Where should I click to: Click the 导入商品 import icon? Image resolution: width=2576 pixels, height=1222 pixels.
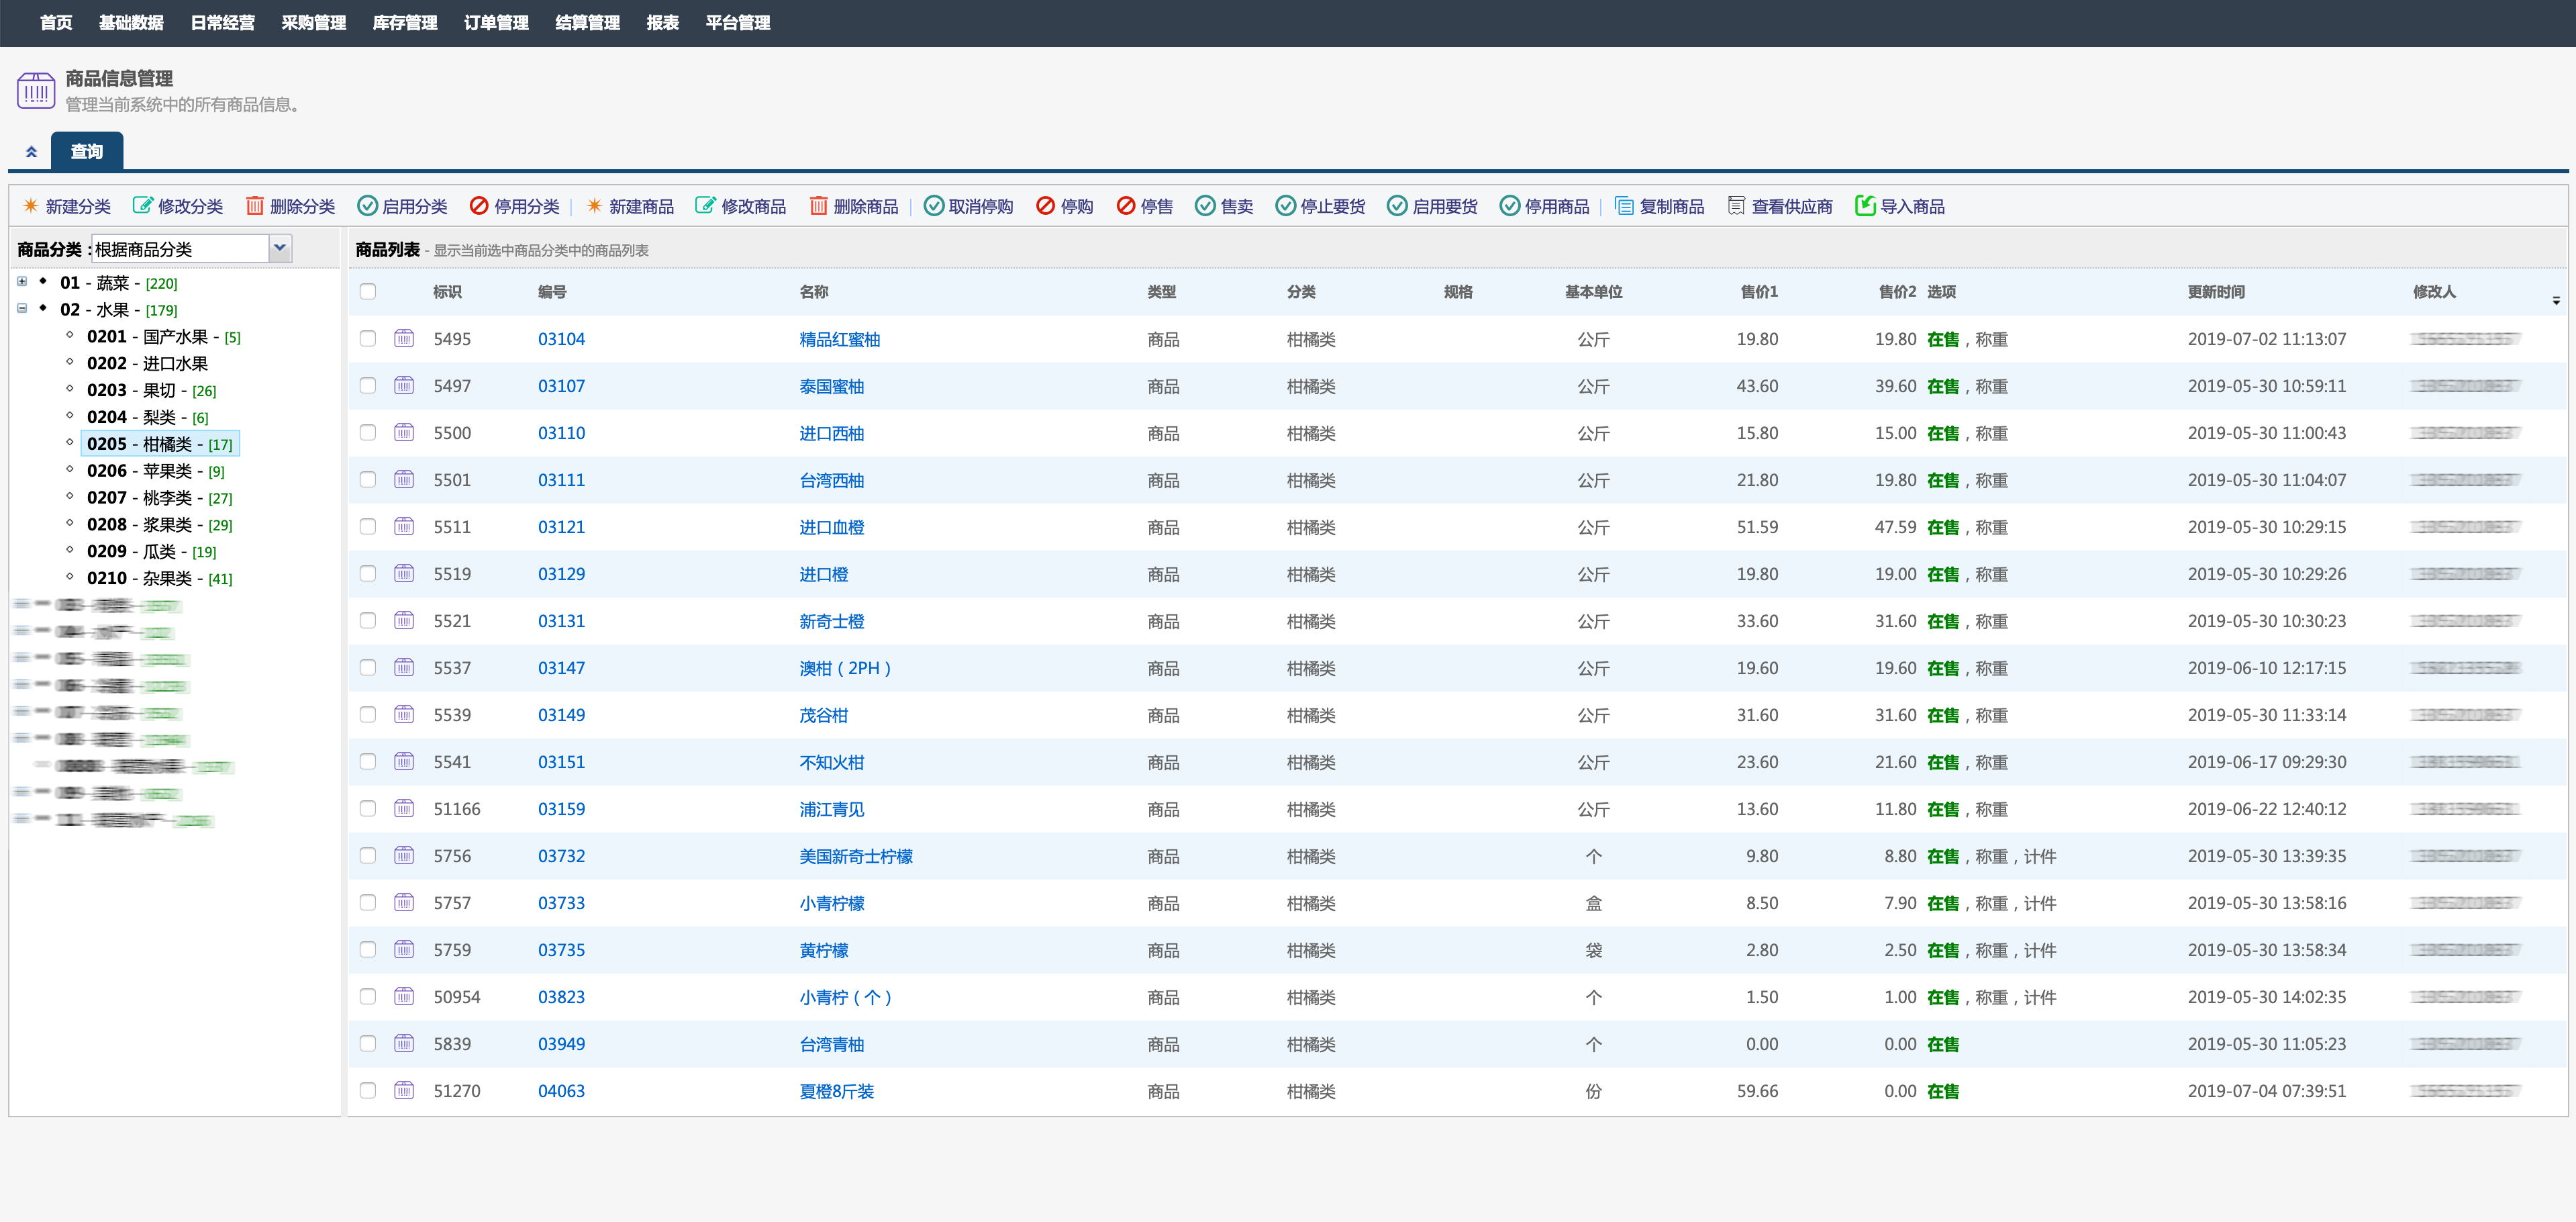click(x=1865, y=206)
